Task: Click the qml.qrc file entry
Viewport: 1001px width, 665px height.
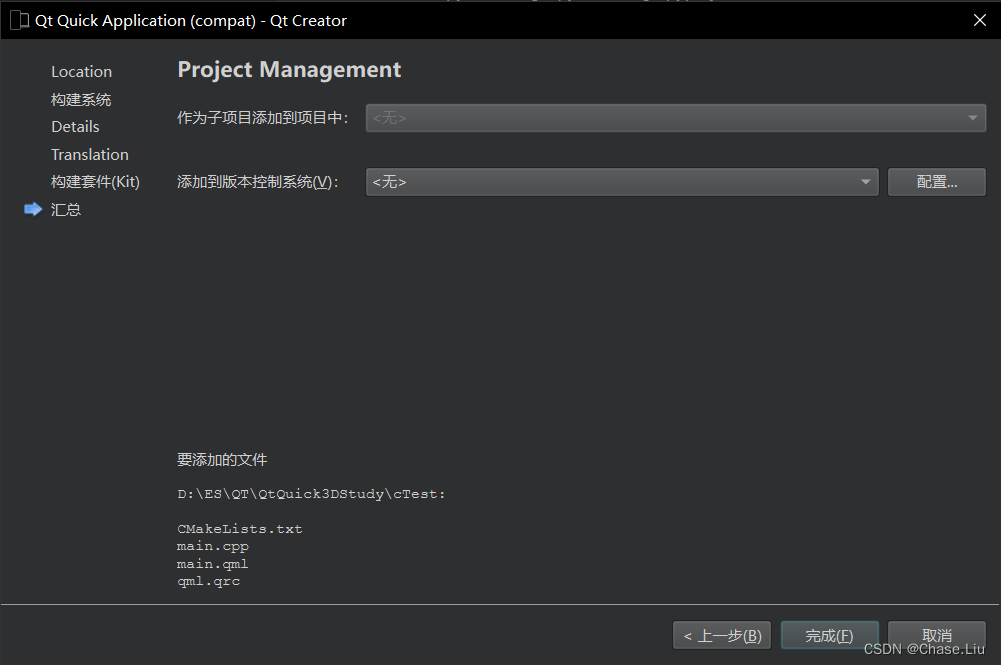Action: [208, 580]
